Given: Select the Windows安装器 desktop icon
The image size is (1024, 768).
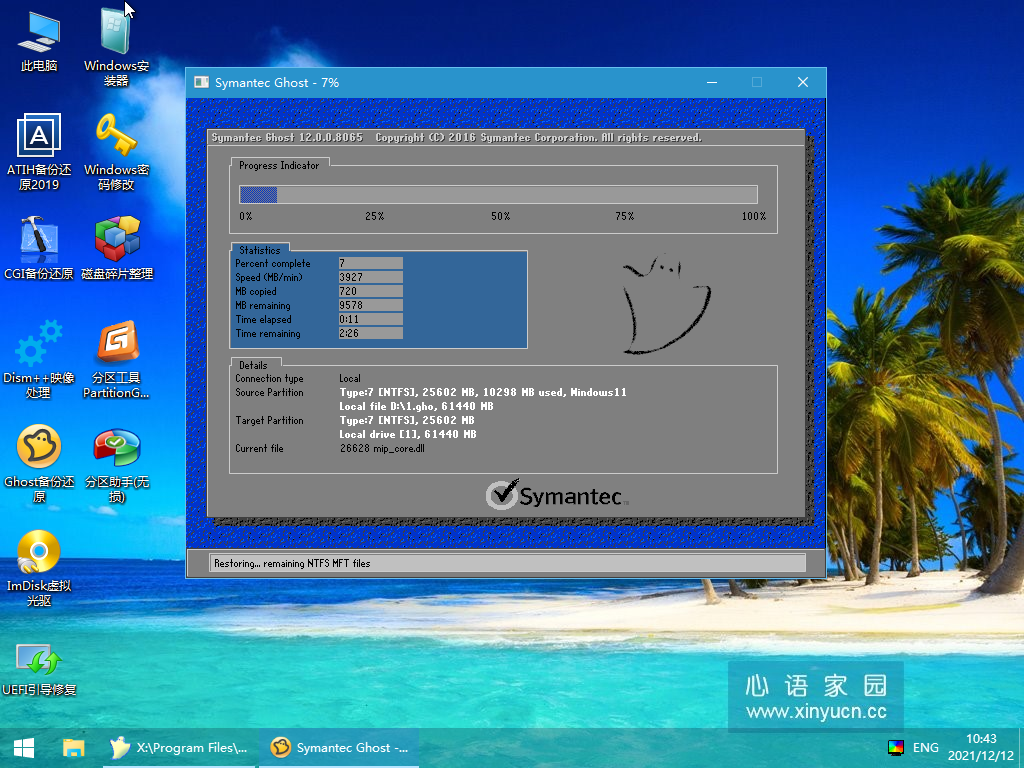Looking at the screenshot, I should (x=116, y=46).
